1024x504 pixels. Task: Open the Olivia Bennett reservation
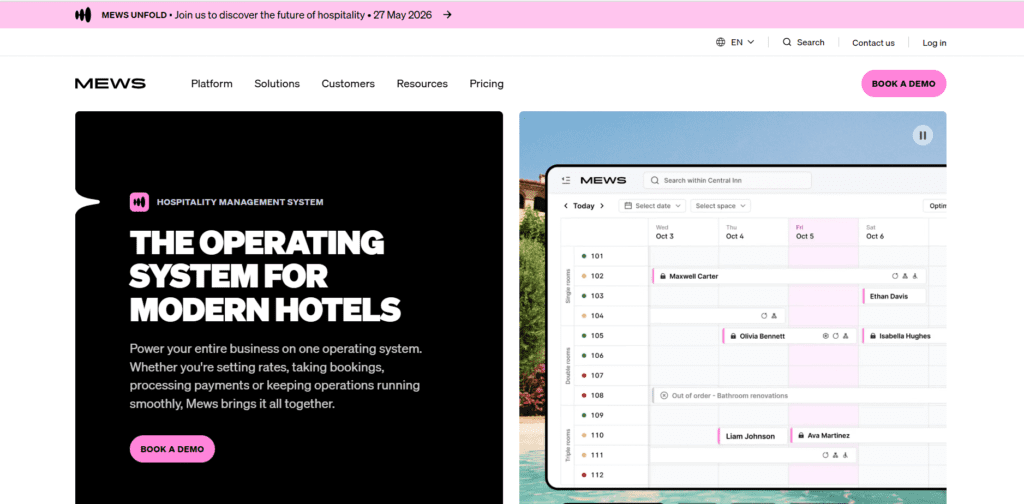(x=789, y=336)
